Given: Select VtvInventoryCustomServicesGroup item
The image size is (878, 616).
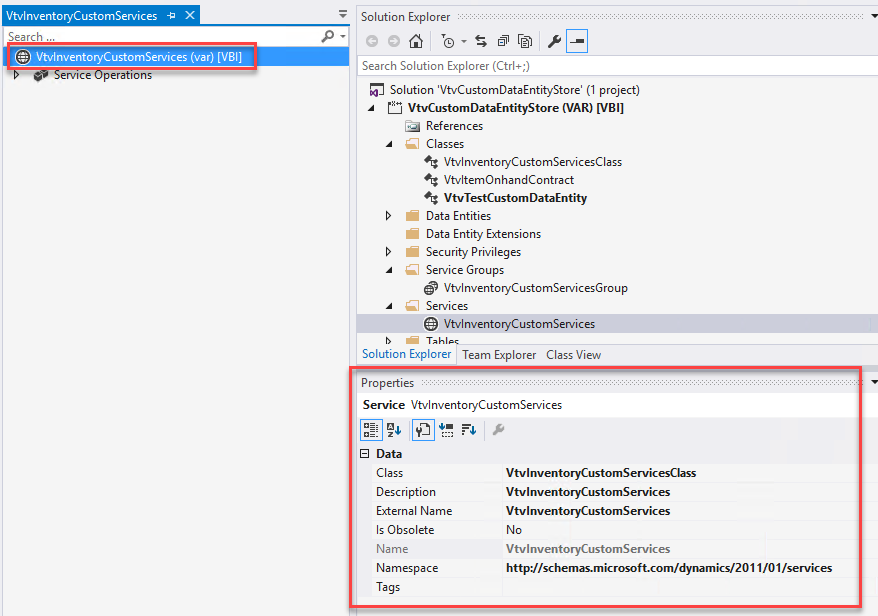Looking at the screenshot, I should pyautogui.click(x=535, y=288).
